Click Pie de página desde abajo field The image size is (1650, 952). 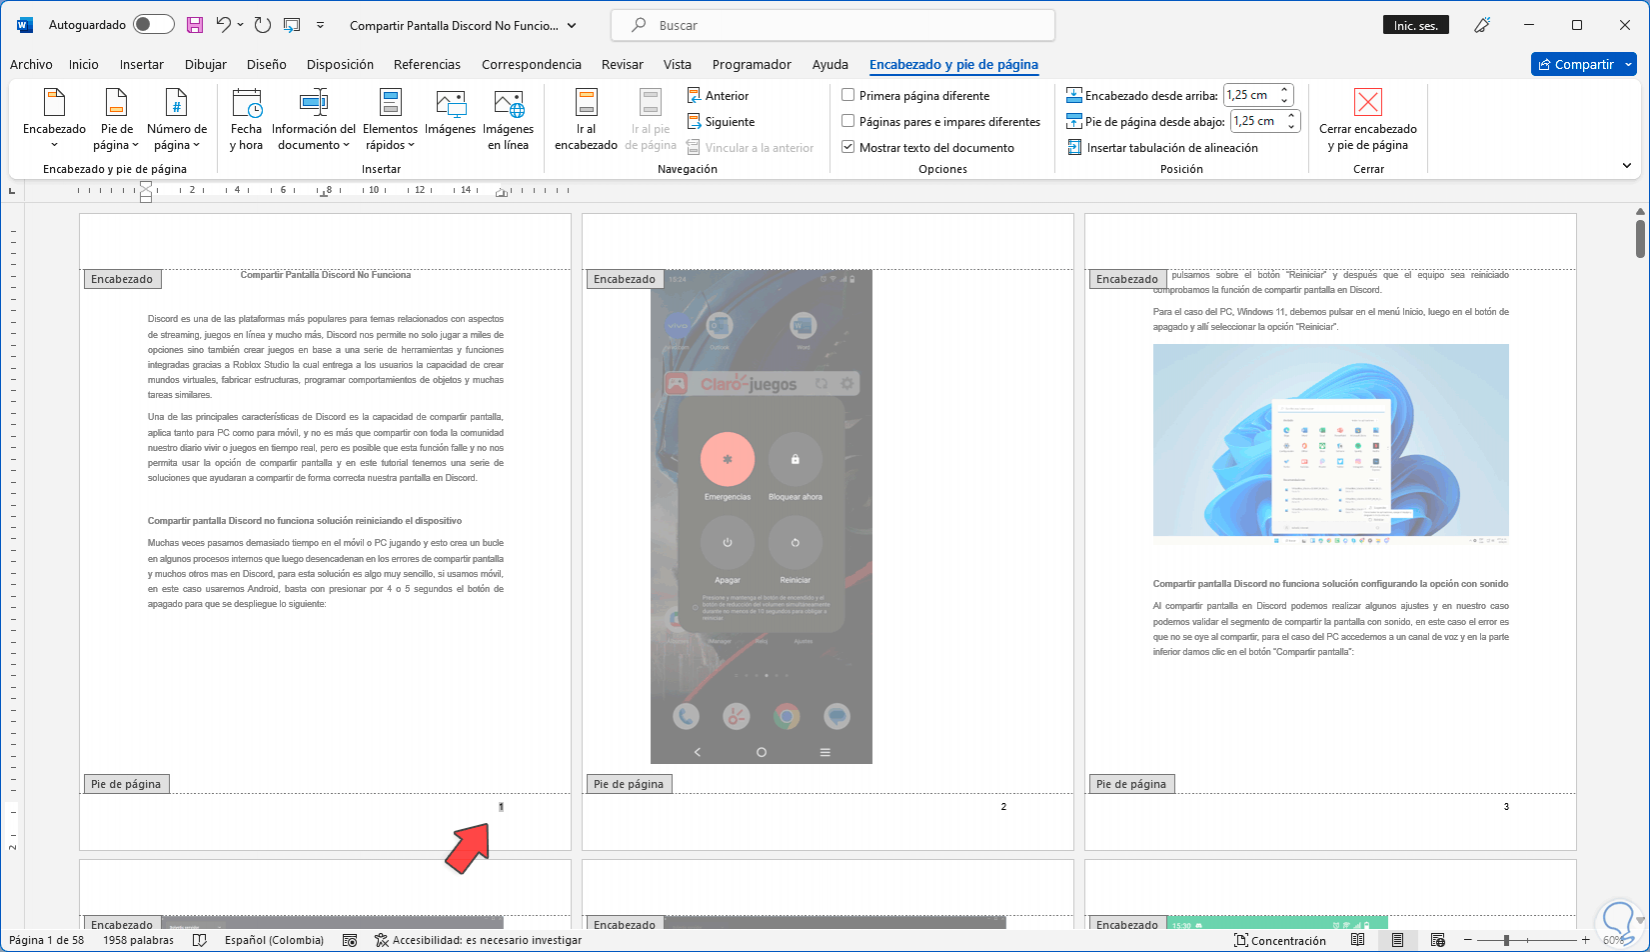coord(1257,122)
